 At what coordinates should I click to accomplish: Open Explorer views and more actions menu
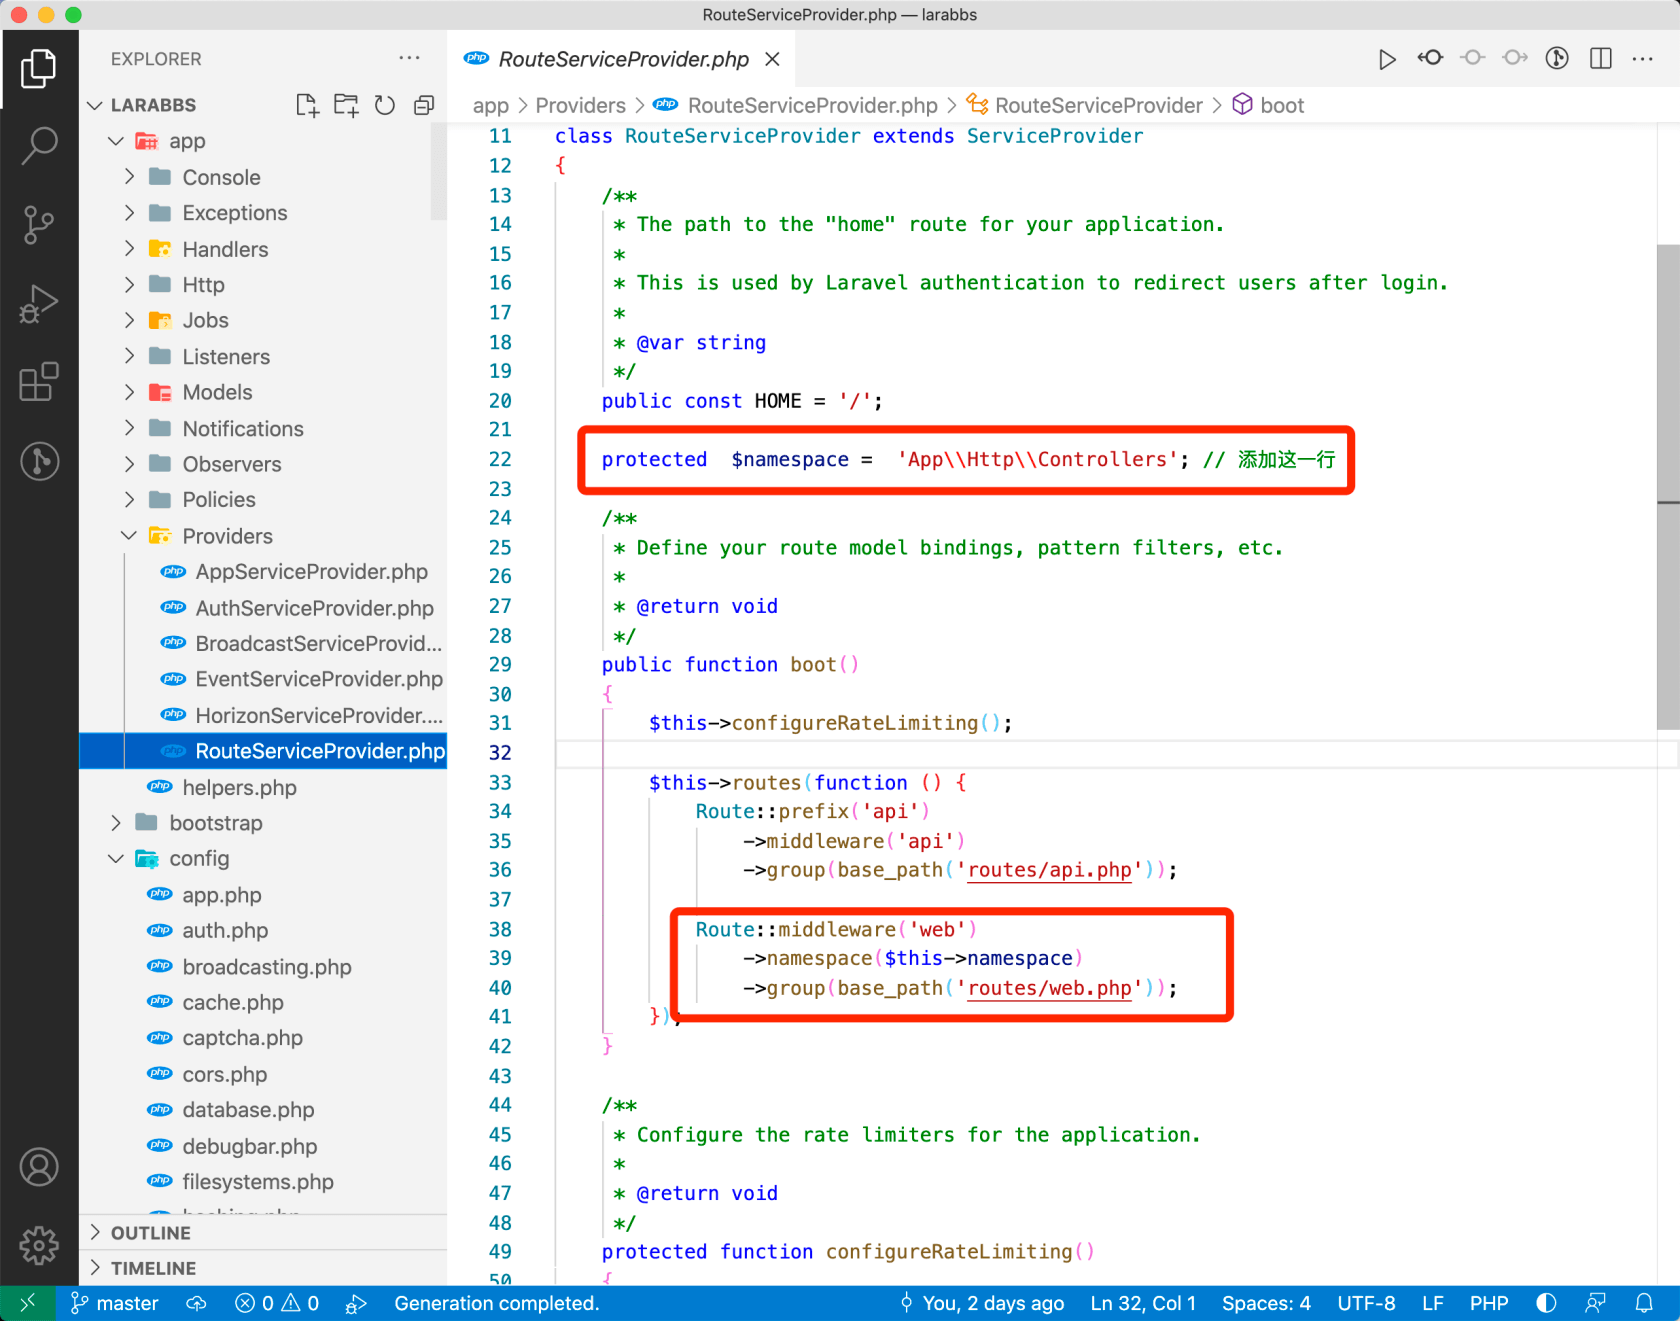point(409,58)
